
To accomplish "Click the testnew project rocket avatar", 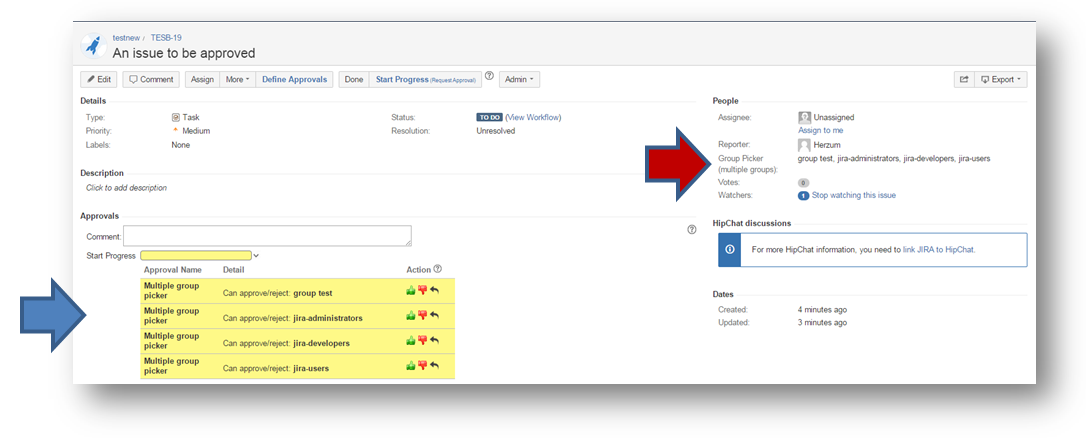I will (93, 45).
